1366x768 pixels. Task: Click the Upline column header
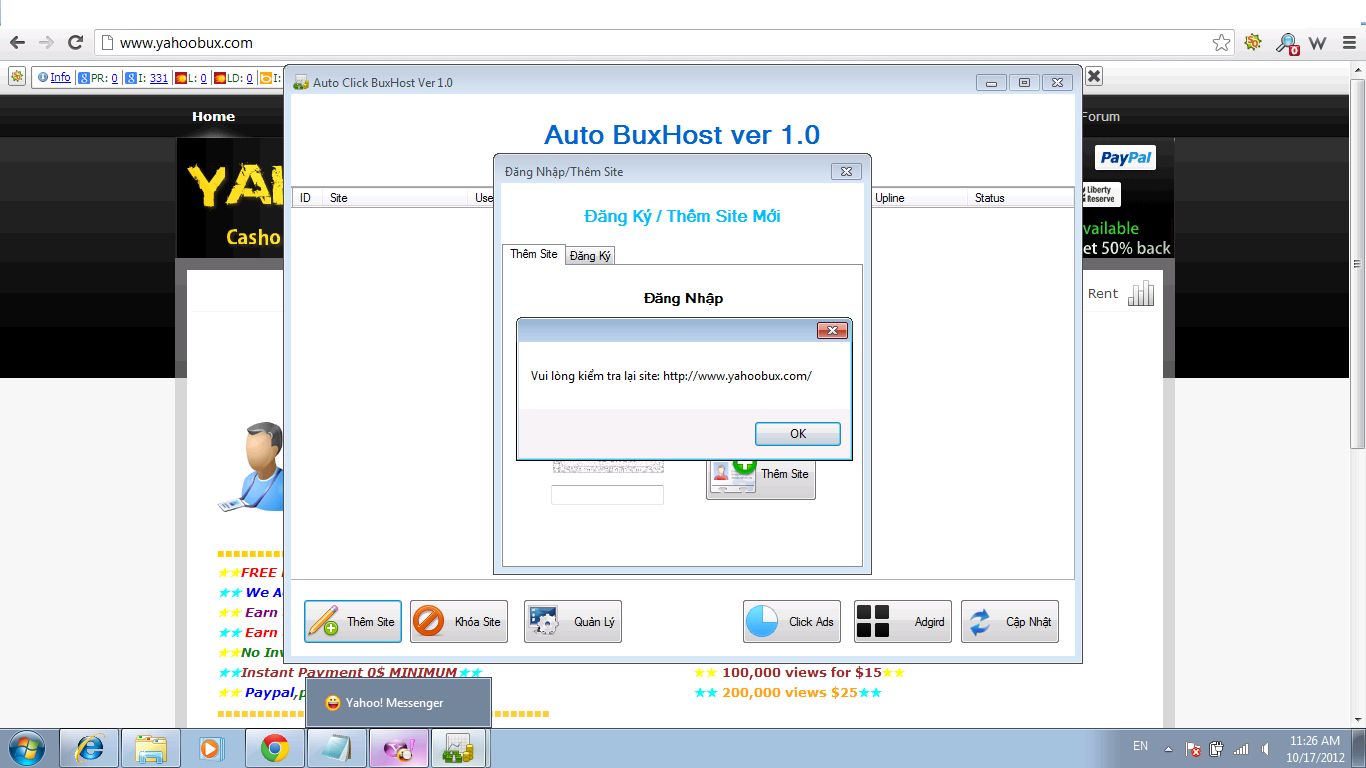[x=920, y=198]
